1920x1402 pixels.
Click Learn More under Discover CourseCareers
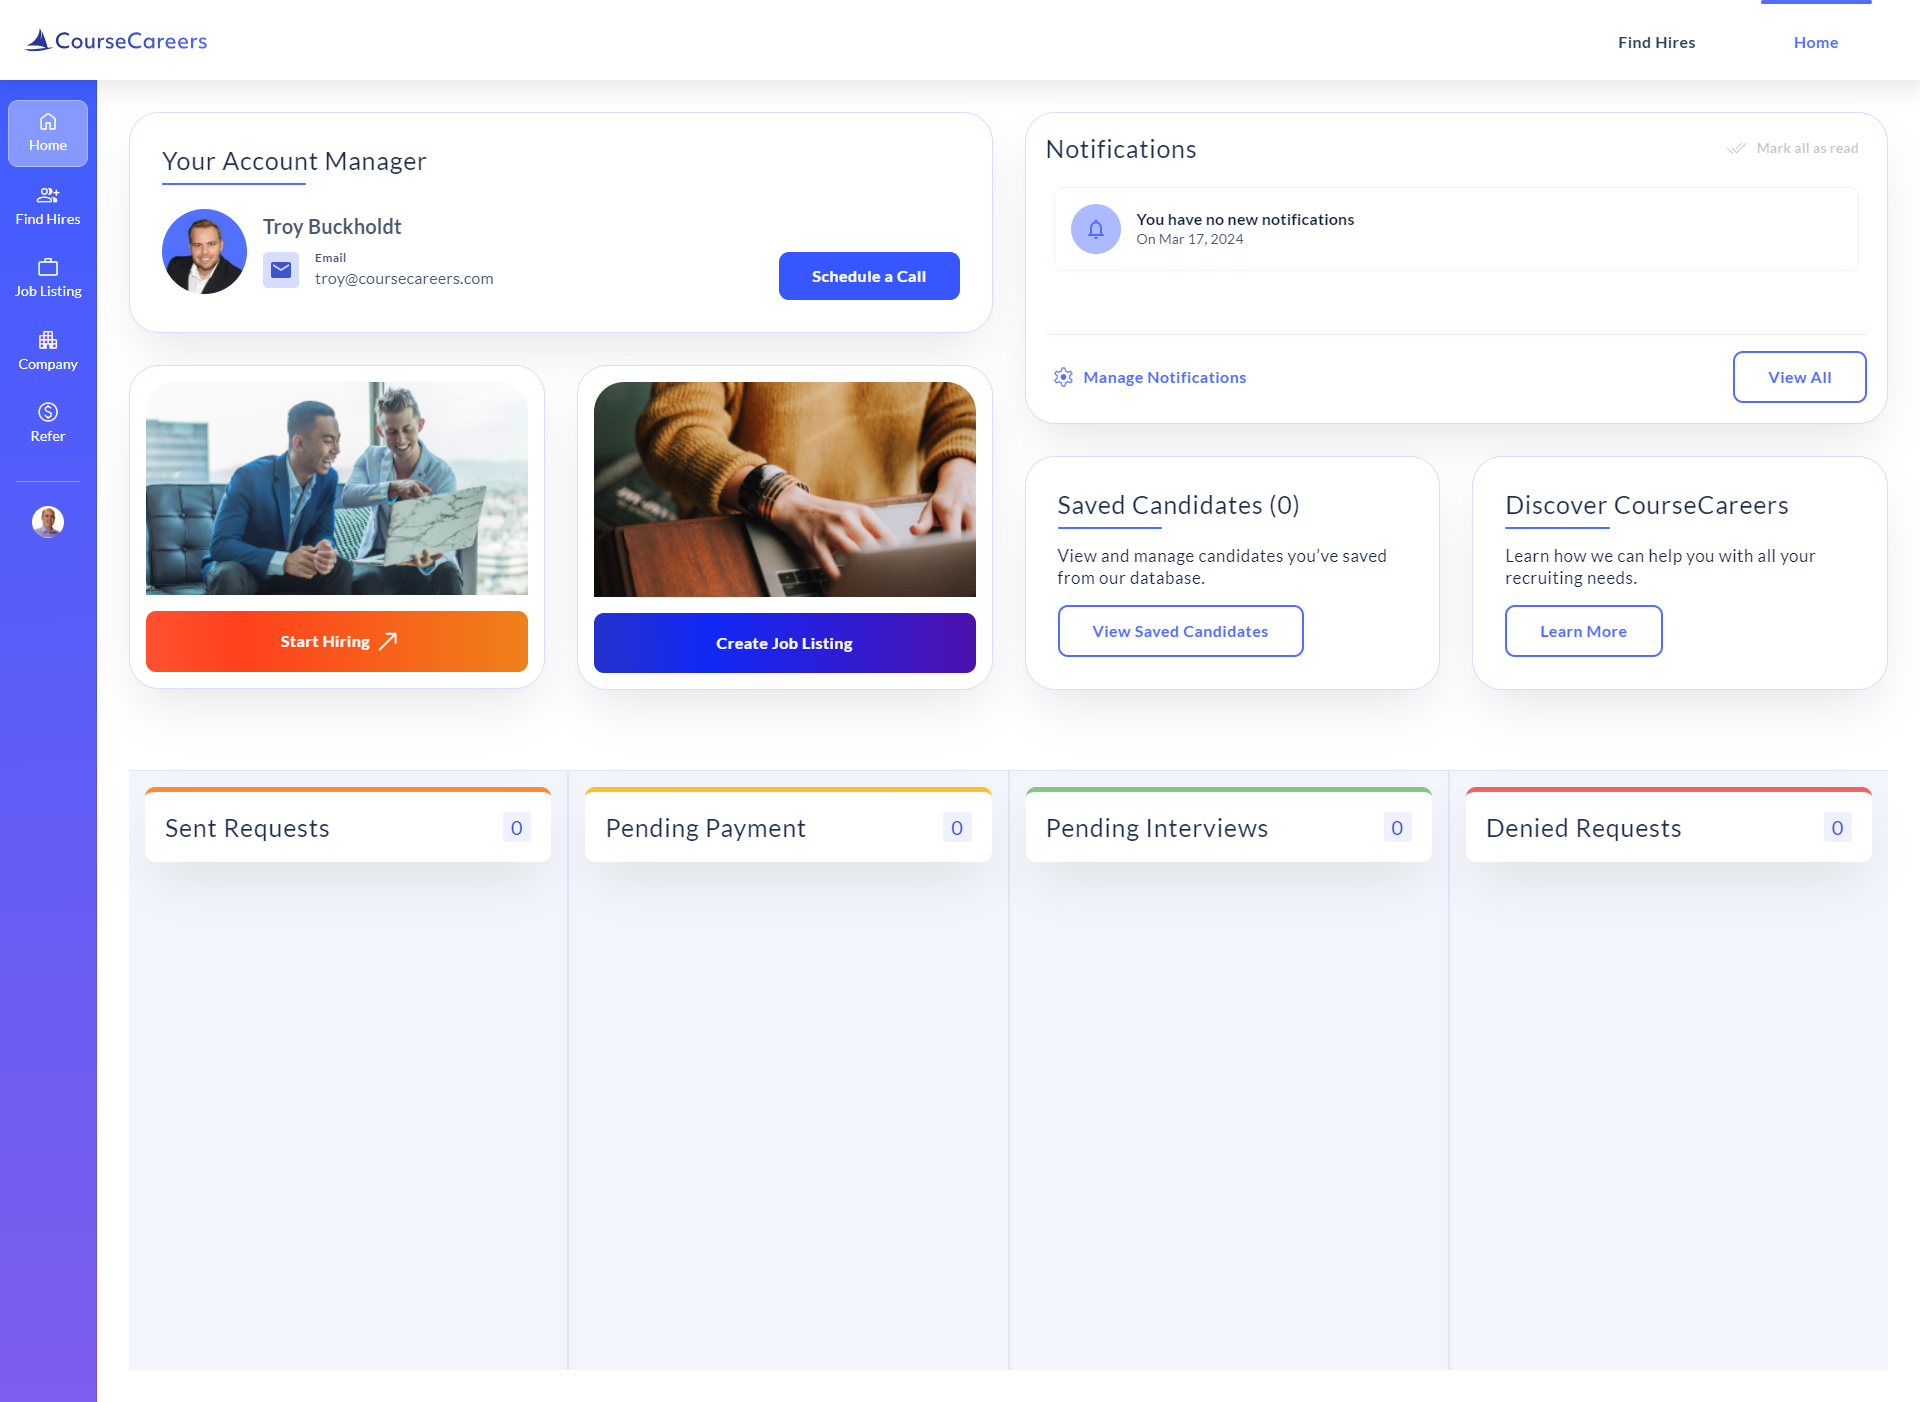tap(1583, 631)
